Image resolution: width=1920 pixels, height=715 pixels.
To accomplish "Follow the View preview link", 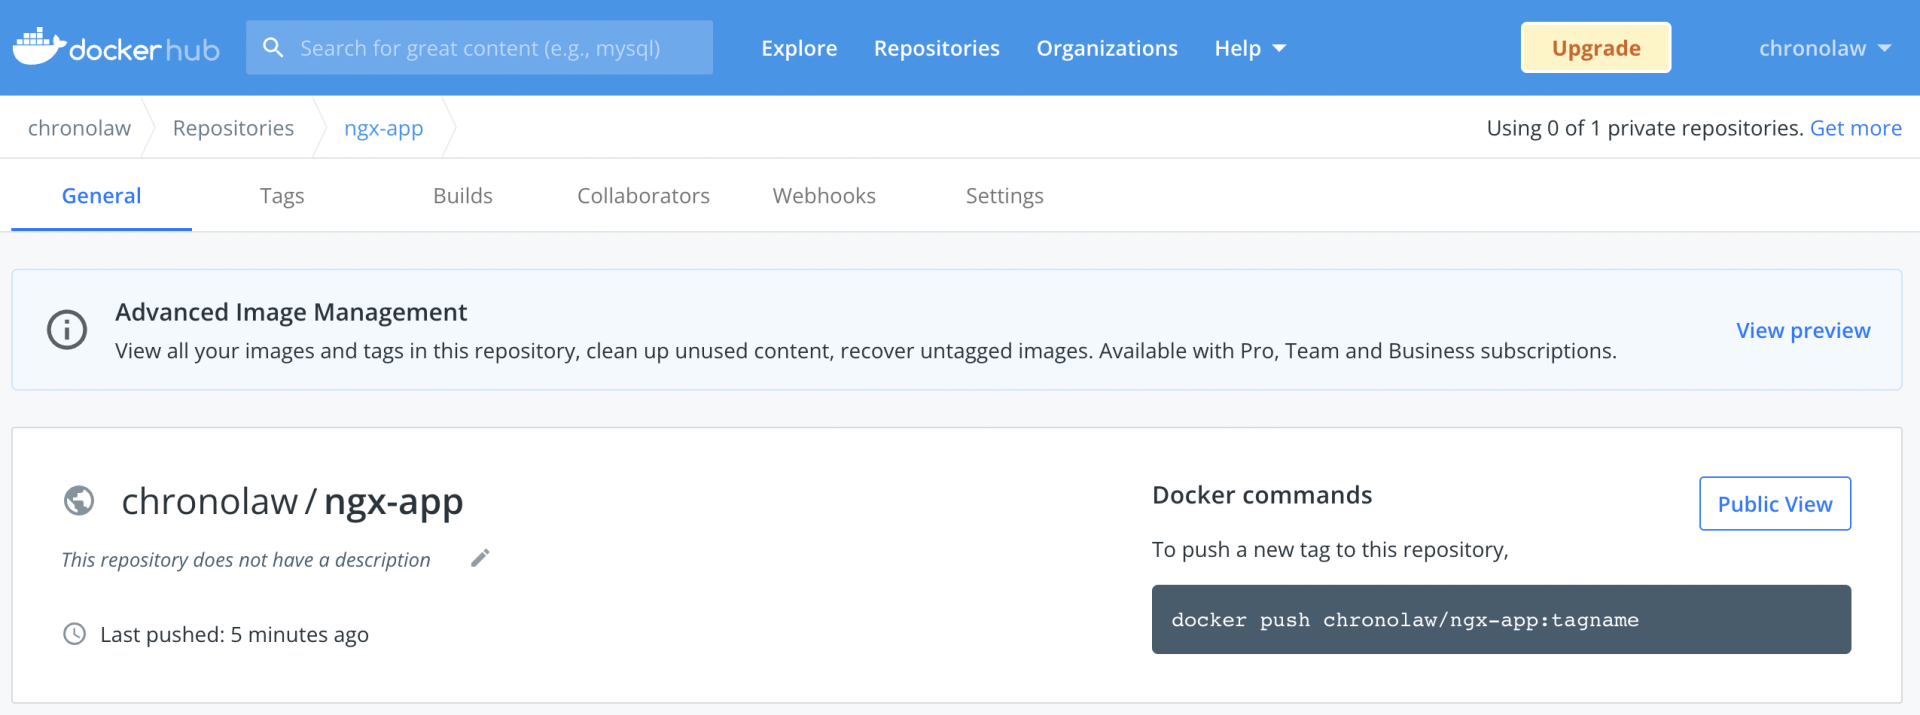I will coord(1802,330).
